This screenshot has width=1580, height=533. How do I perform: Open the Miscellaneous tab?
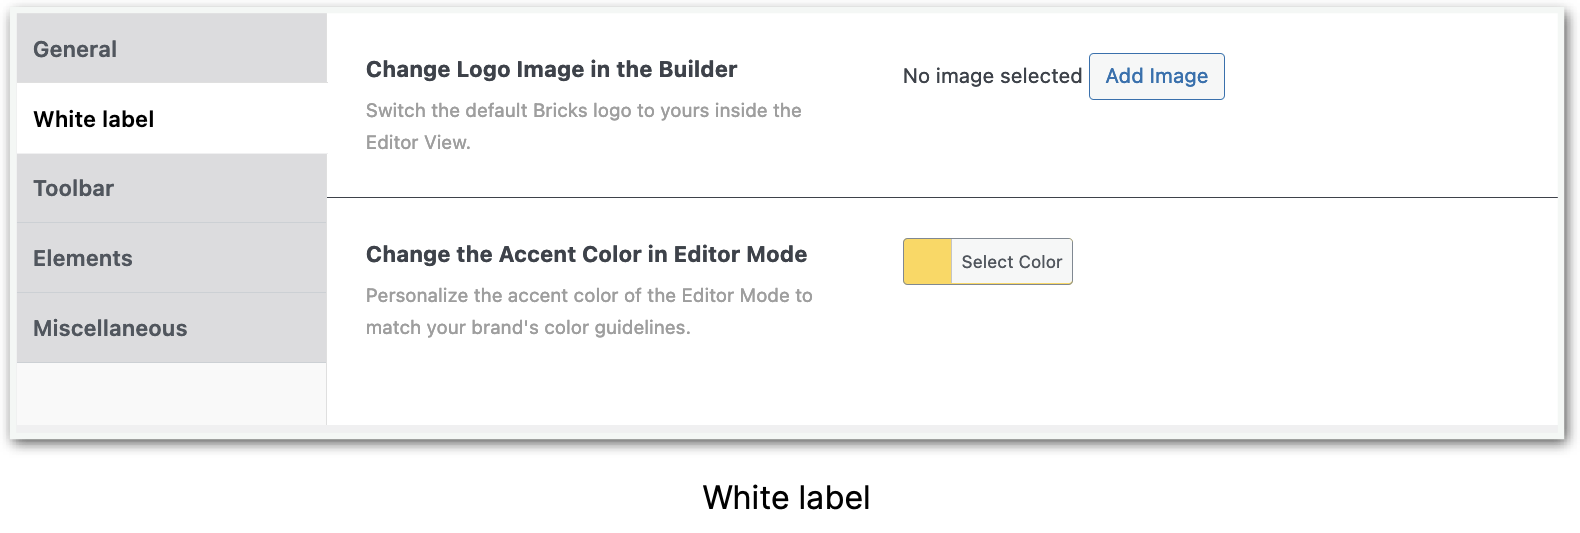172,328
